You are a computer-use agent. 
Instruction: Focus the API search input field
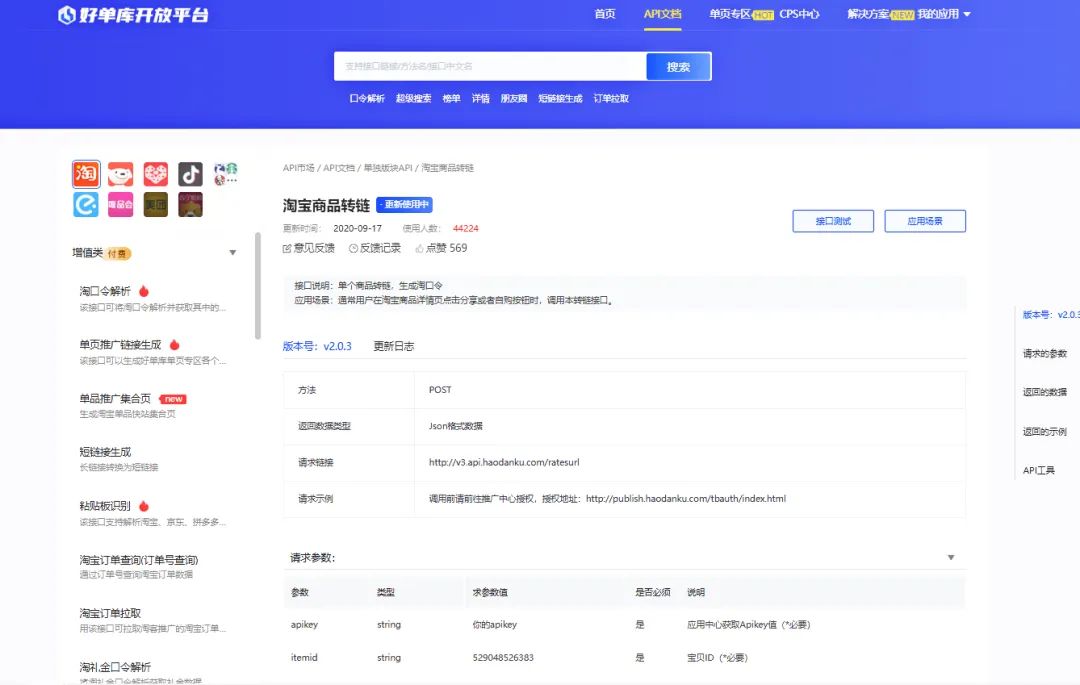pos(490,67)
